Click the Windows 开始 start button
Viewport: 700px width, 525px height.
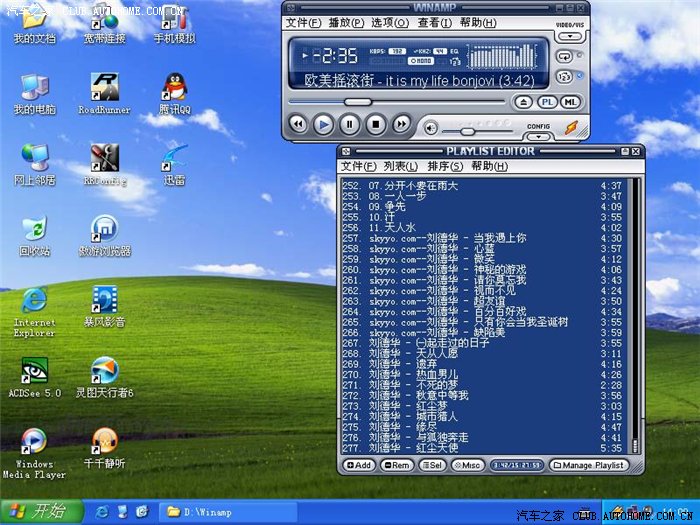(40, 511)
